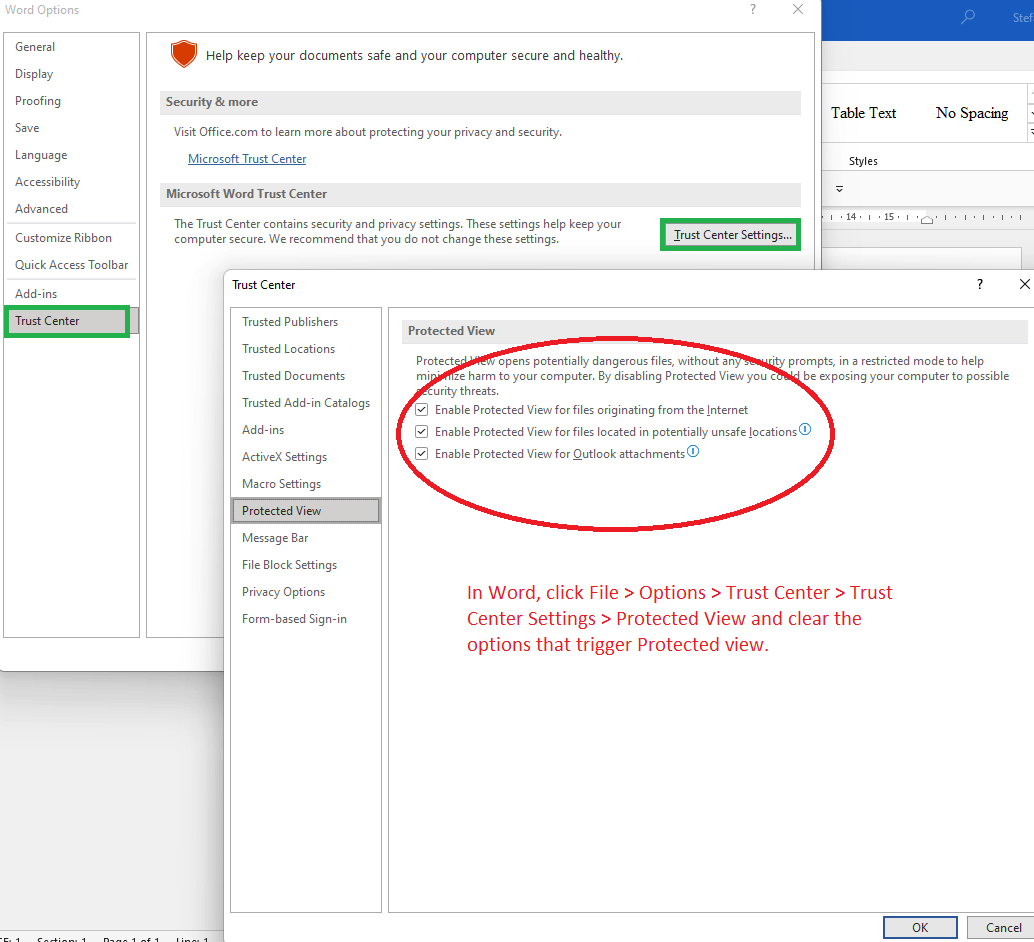
Task: Follow the Microsoft Trust Center link
Action: (247, 159)
